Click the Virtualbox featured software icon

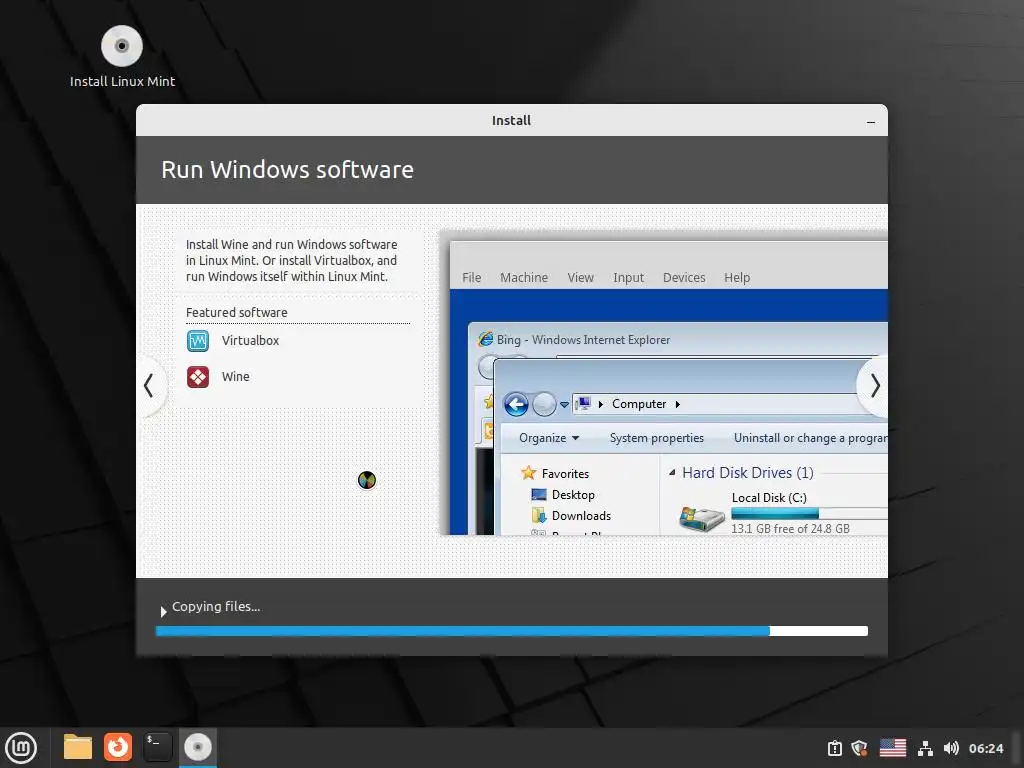click(x=198, y=341)
